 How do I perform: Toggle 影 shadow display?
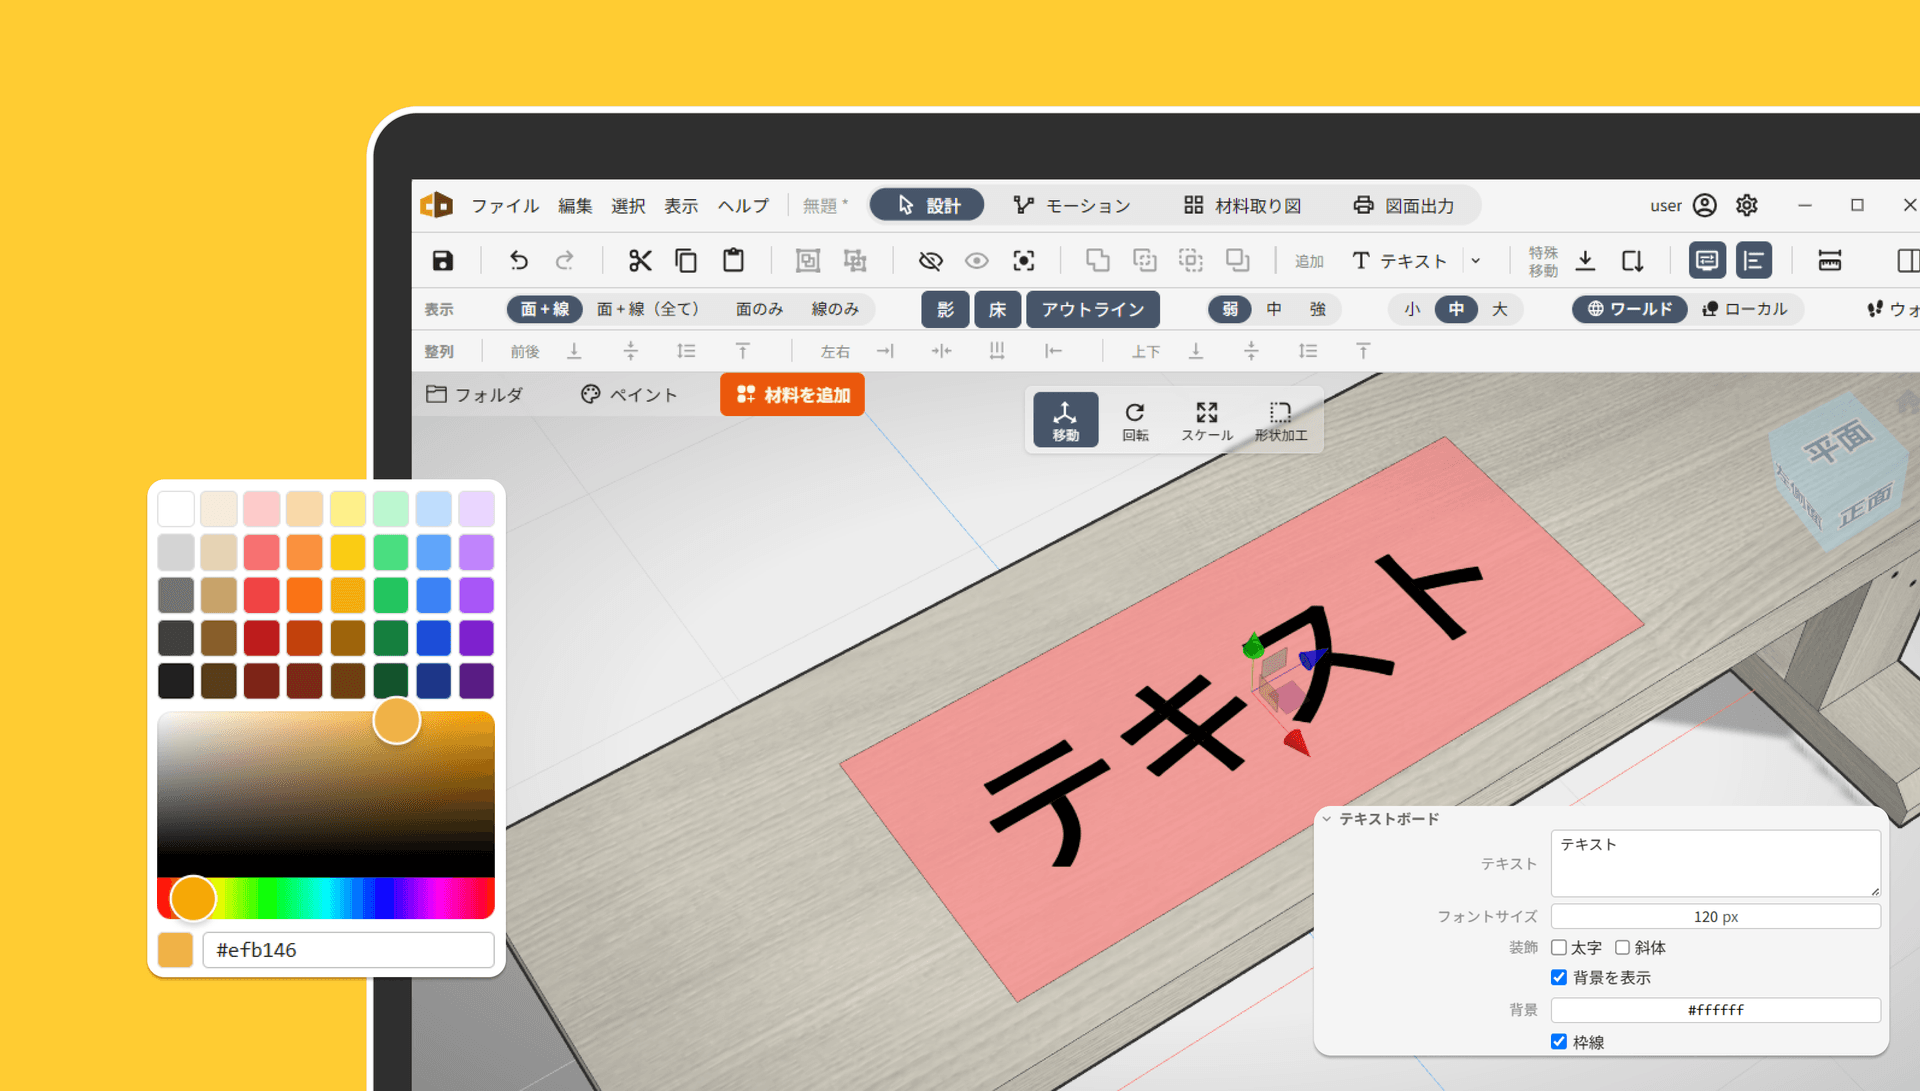point(945,309)
